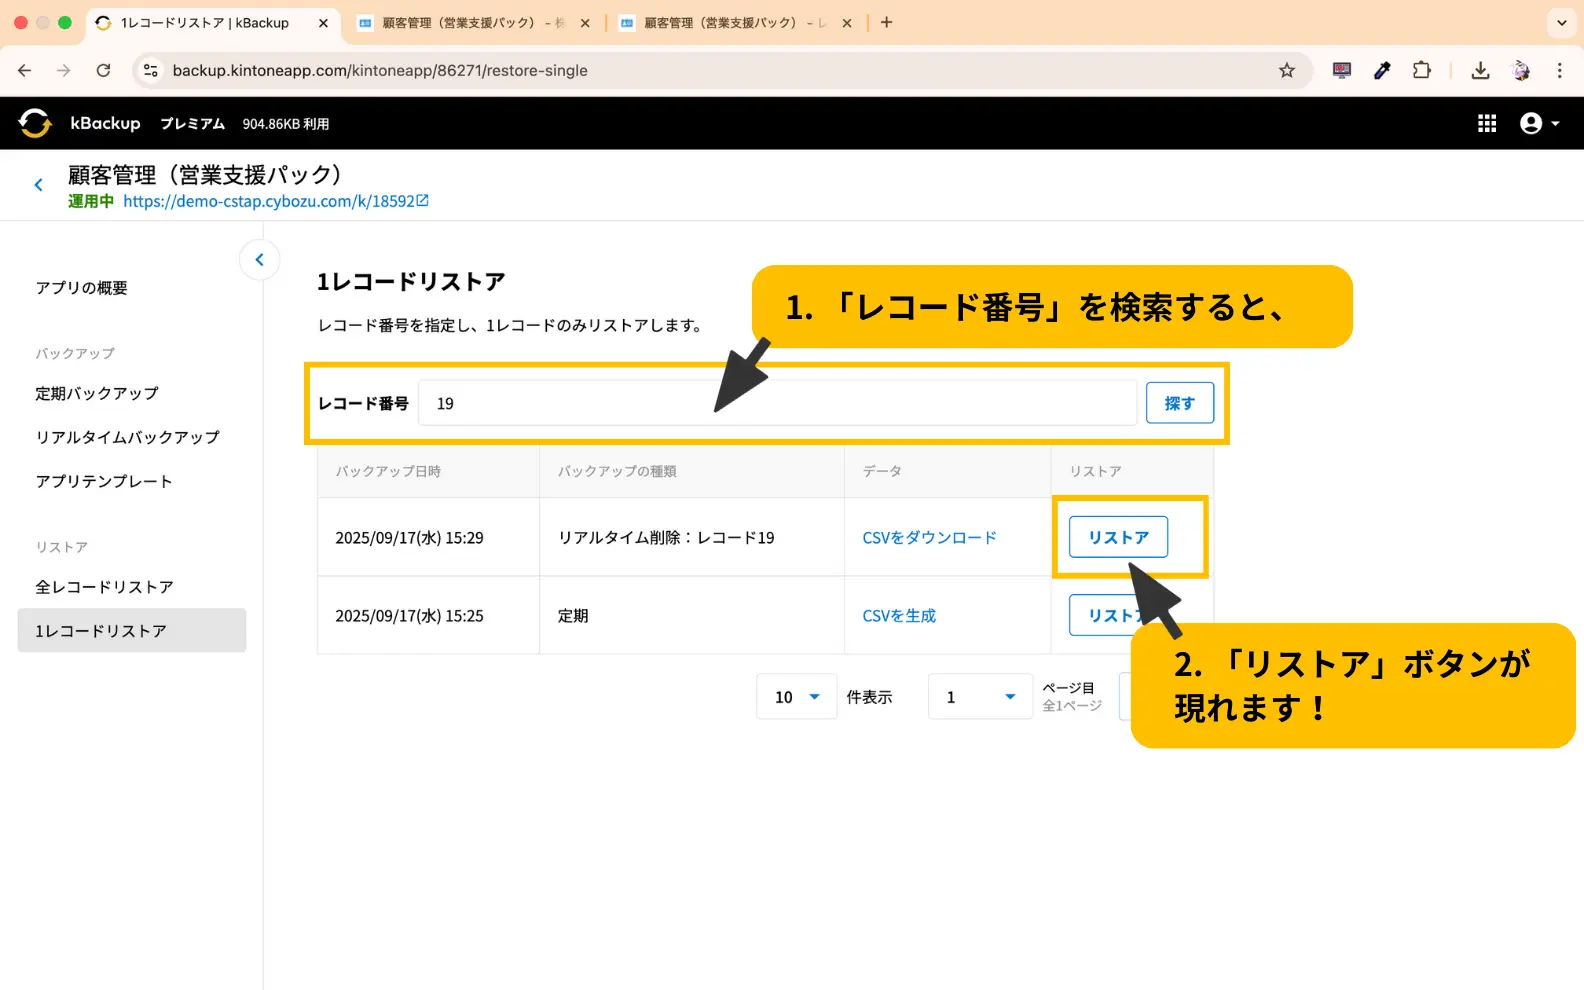Click the kBackup brand name
Screen dimensions: 1584x990
(x=105, y=123)
